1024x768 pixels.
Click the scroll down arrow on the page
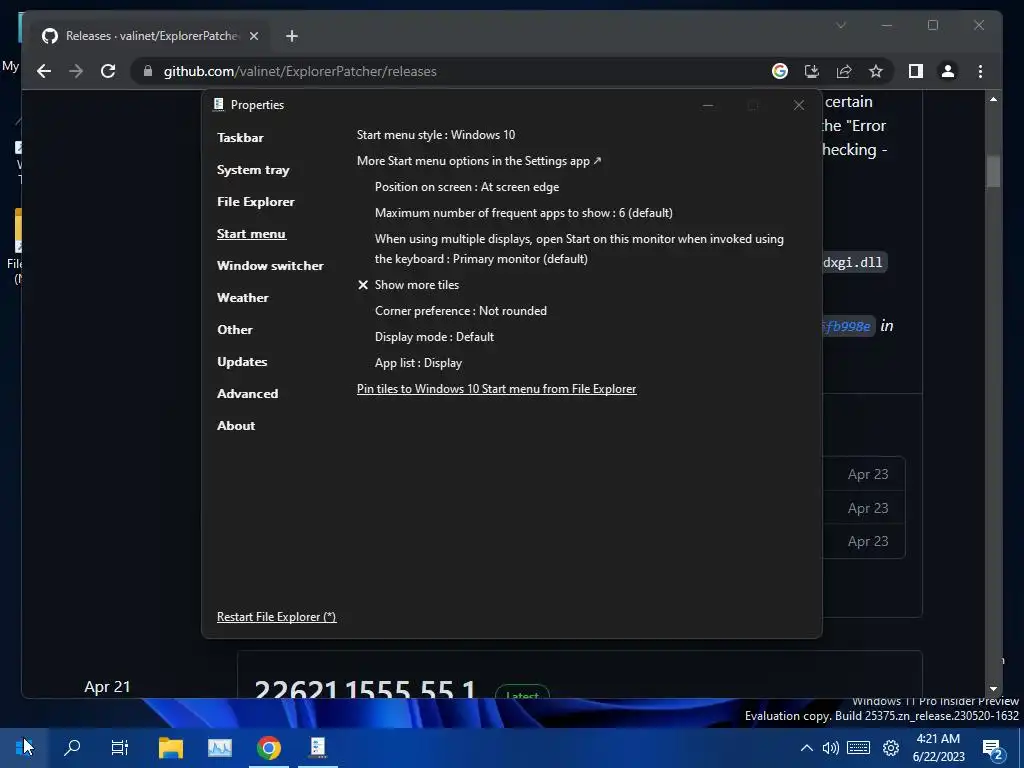[993, 688]
